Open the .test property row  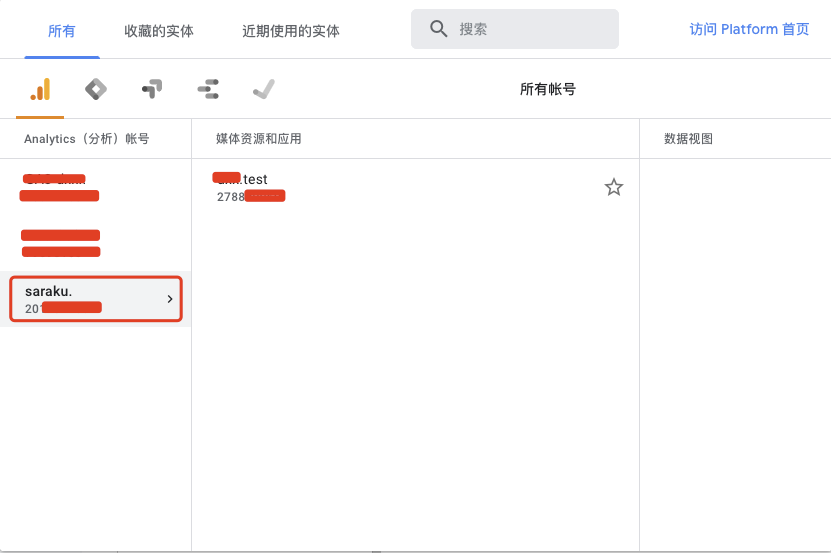coord(415,188)
